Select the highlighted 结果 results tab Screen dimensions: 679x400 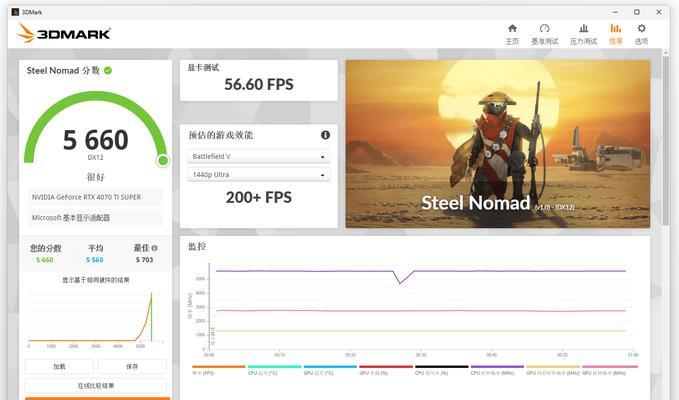pos(615,34)
